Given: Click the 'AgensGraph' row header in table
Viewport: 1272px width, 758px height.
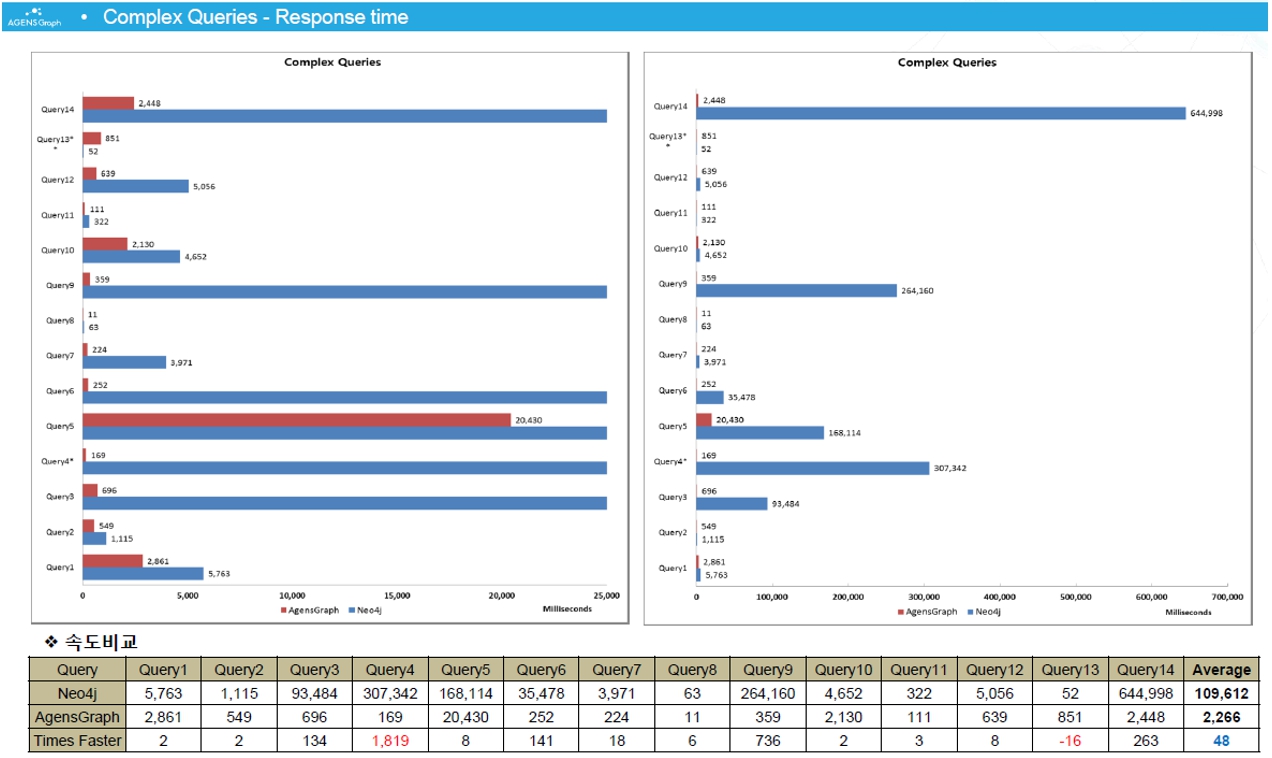Looking at the screenshot, I should click(77, 716).
